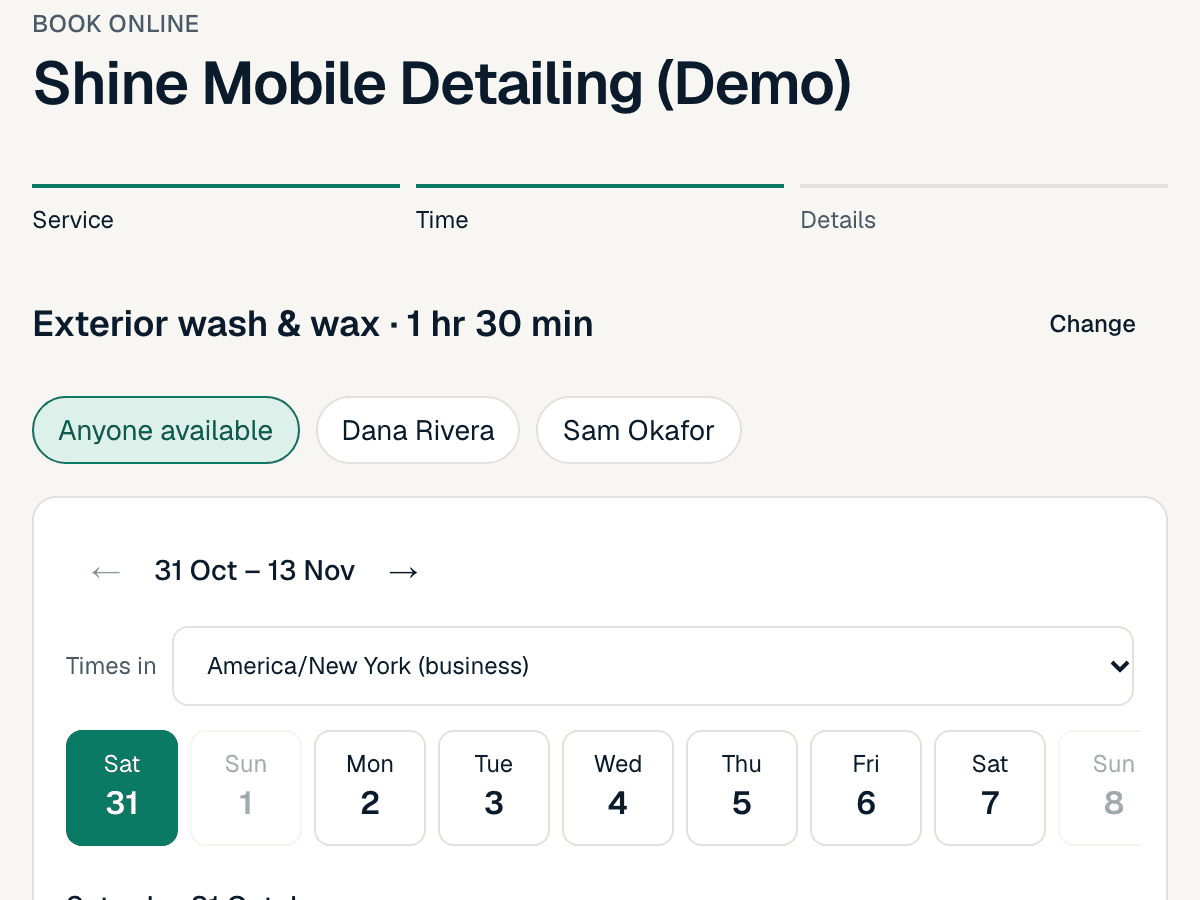The height and width of the screenshot is (900, 1200).
Task: Click the Shine Mobile Detailing (Demo) heading
Action: 442,84
